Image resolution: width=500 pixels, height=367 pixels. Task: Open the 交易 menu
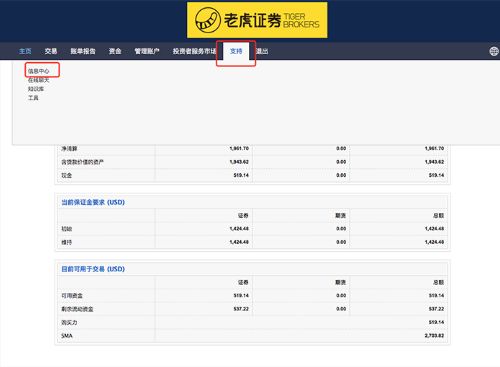(51, 51)
